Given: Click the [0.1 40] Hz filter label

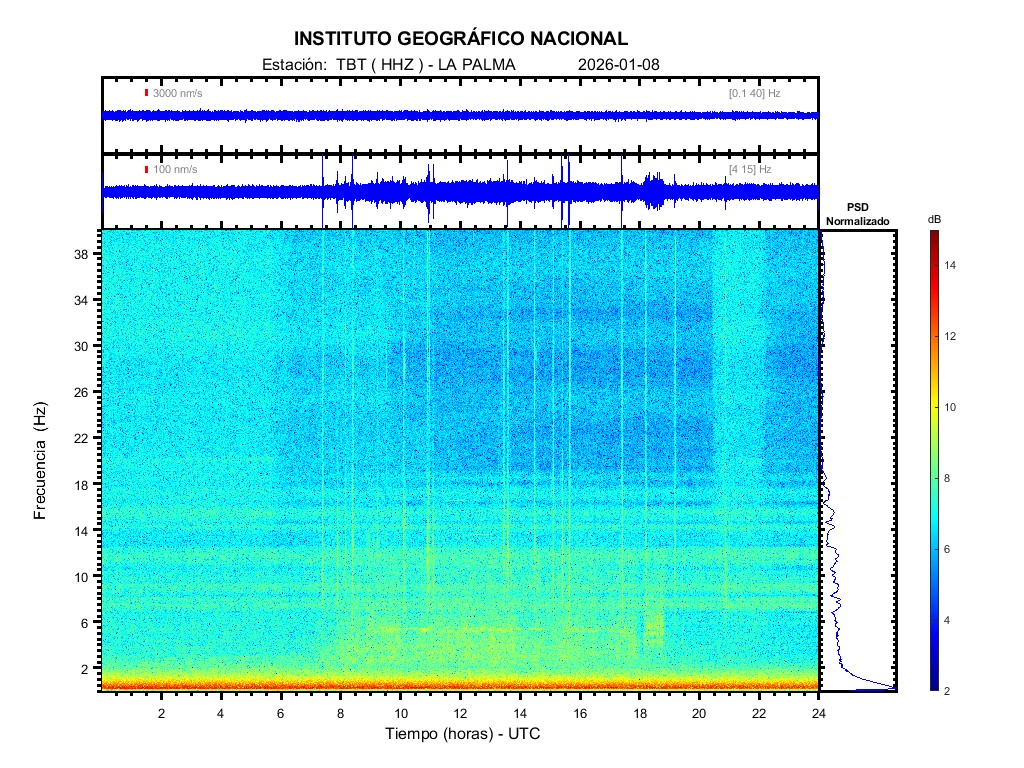Looking at the screenshot, I should [754, 93].
